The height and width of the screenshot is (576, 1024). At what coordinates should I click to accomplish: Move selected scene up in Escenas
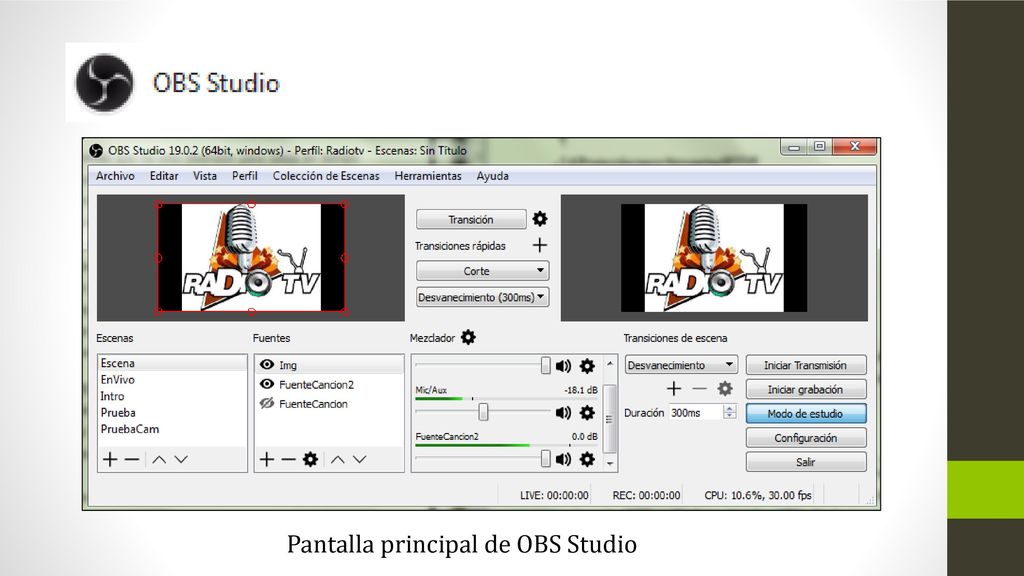click(159, 459)
